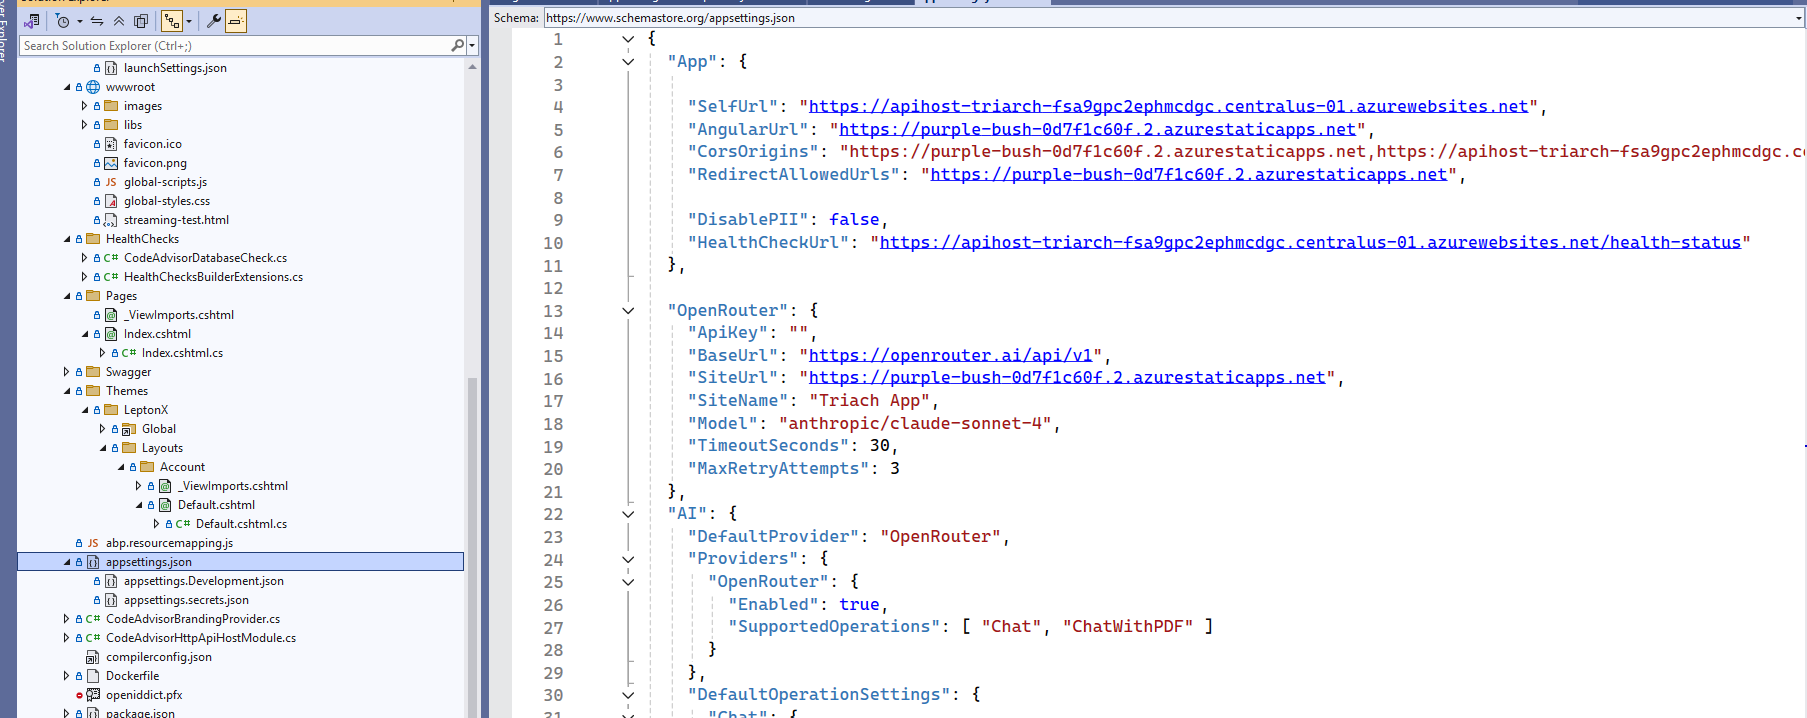Toggle file nesting view button

[x=172, y=21]
